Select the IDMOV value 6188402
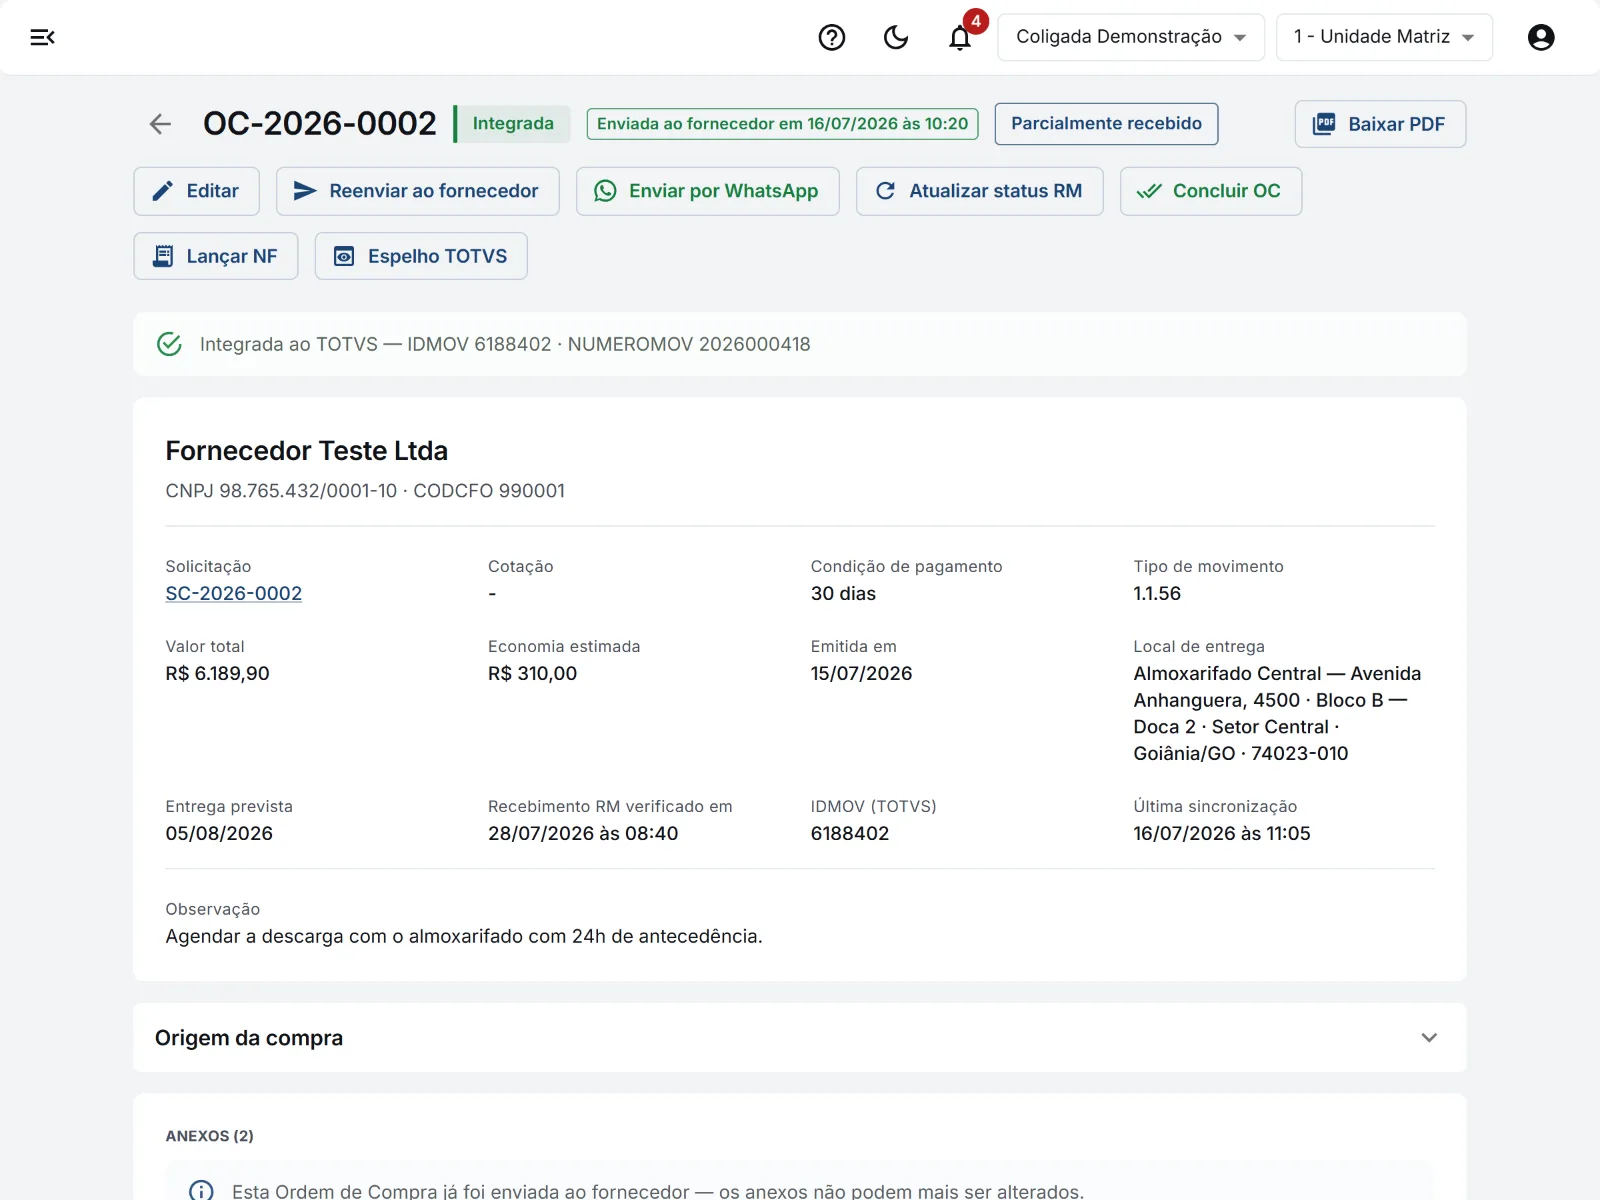This screenshot has width=1600, height=1200. point(850,833)
